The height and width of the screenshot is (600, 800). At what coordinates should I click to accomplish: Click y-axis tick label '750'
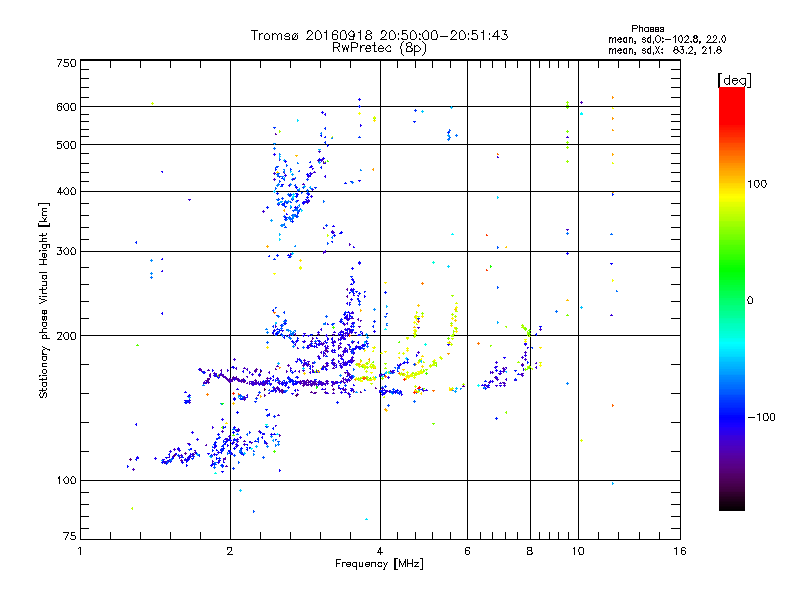[66, 63]
